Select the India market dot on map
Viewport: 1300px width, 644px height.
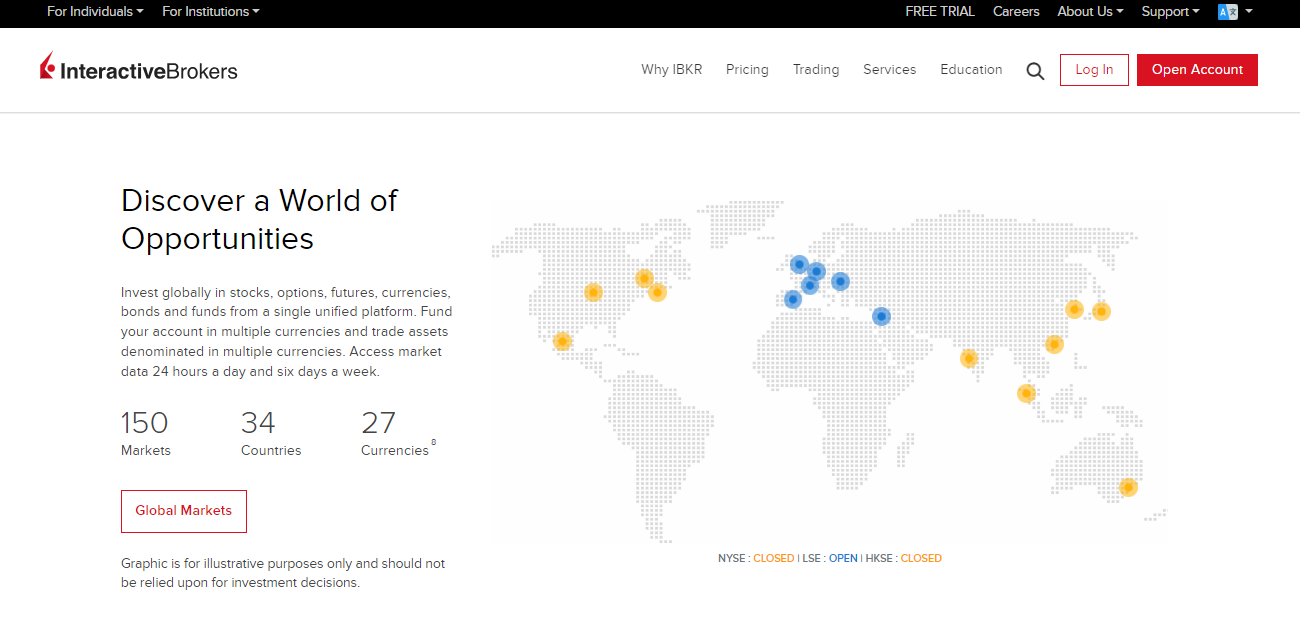[968, 358]
